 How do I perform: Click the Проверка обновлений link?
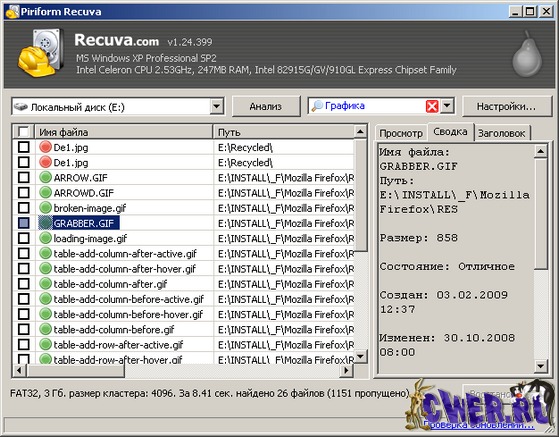(x=479, y=425)
